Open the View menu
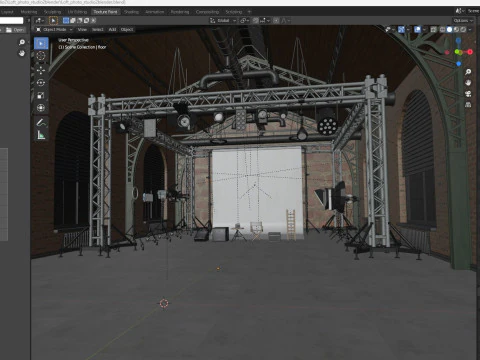 [82, 30]
